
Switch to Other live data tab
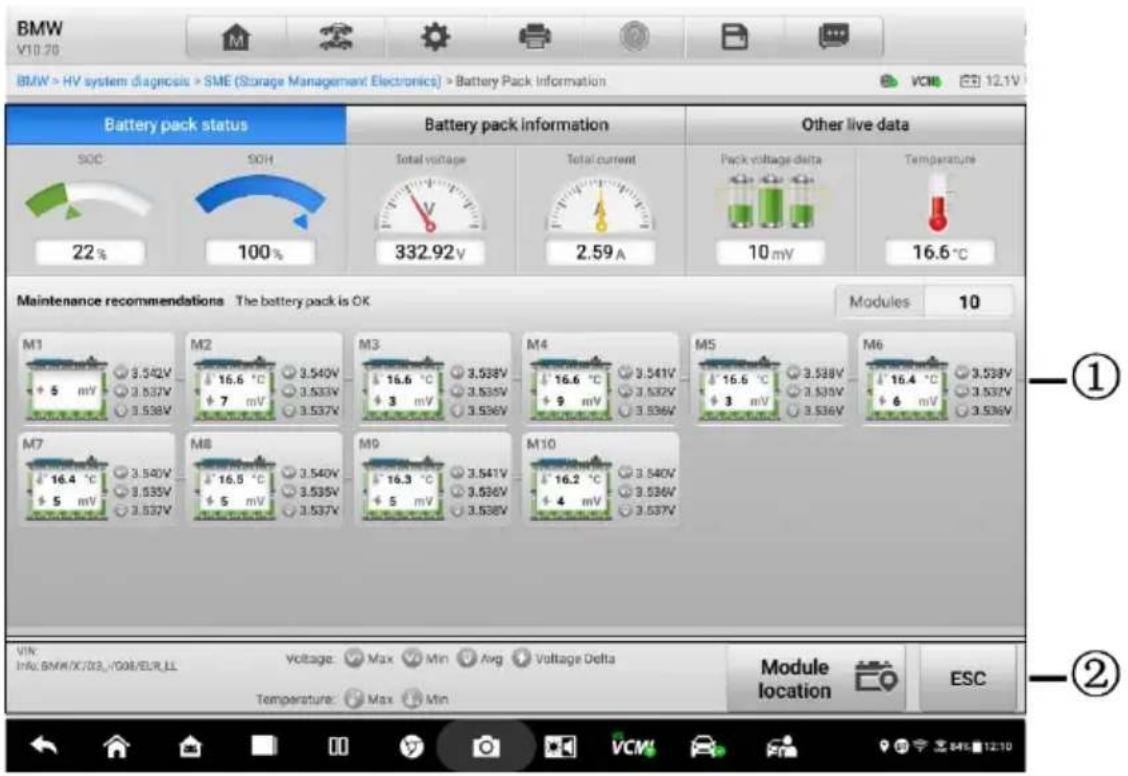855,125
